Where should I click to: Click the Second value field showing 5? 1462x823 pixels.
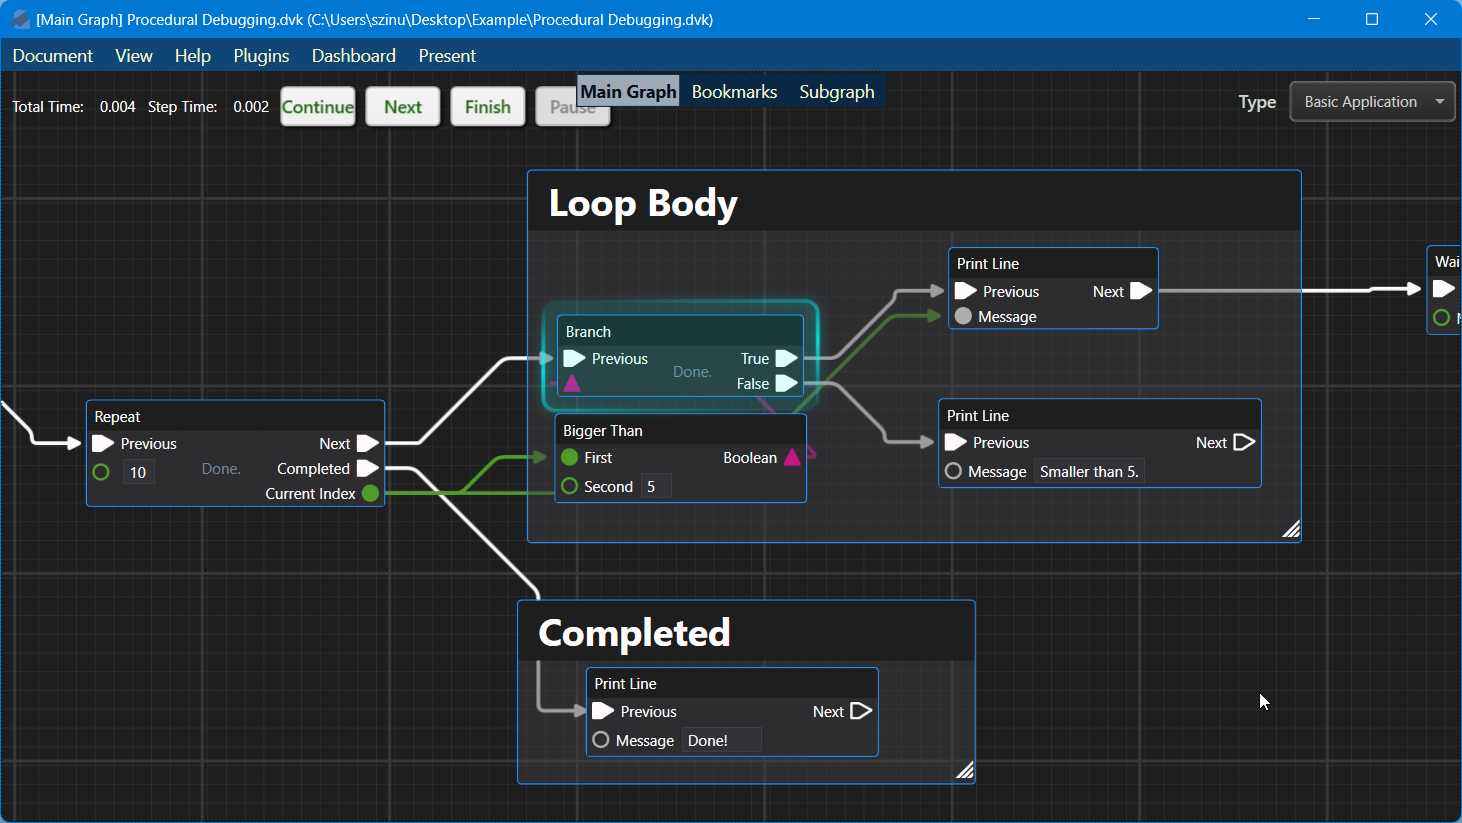655,487
